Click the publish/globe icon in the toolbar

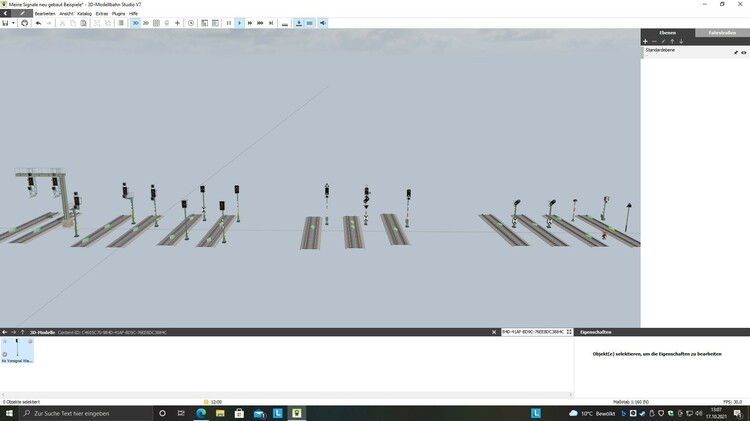point(24,23)
